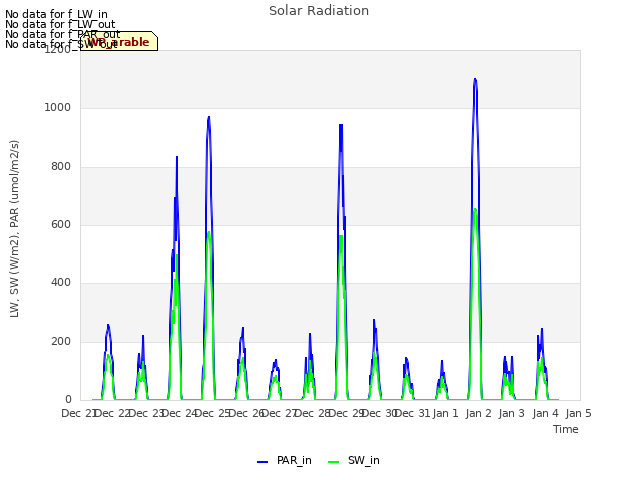The image size is (640, 480).
Task: Click the Jan 2 green SW_in peak
Action: (475, 209)
